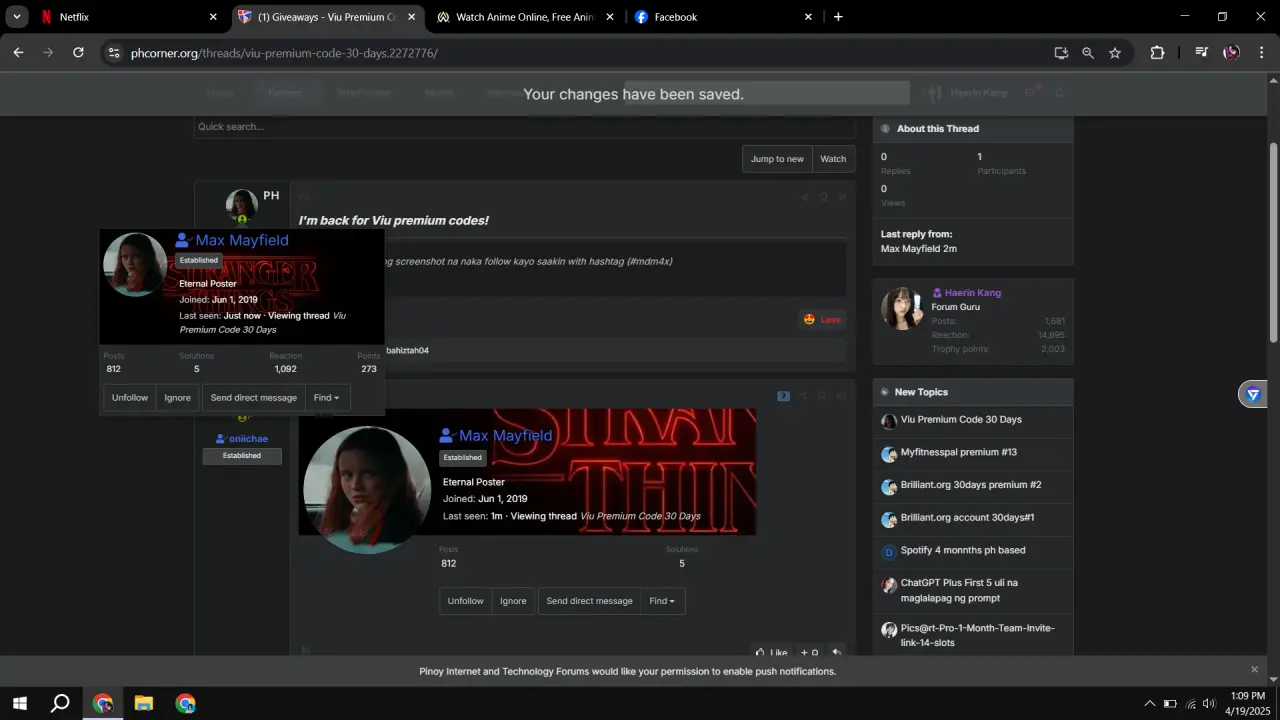This screenshot has height=720, width=1280.
Task: Open the taskbar Wi-Fi network icon
Action: coord(1190,704)
